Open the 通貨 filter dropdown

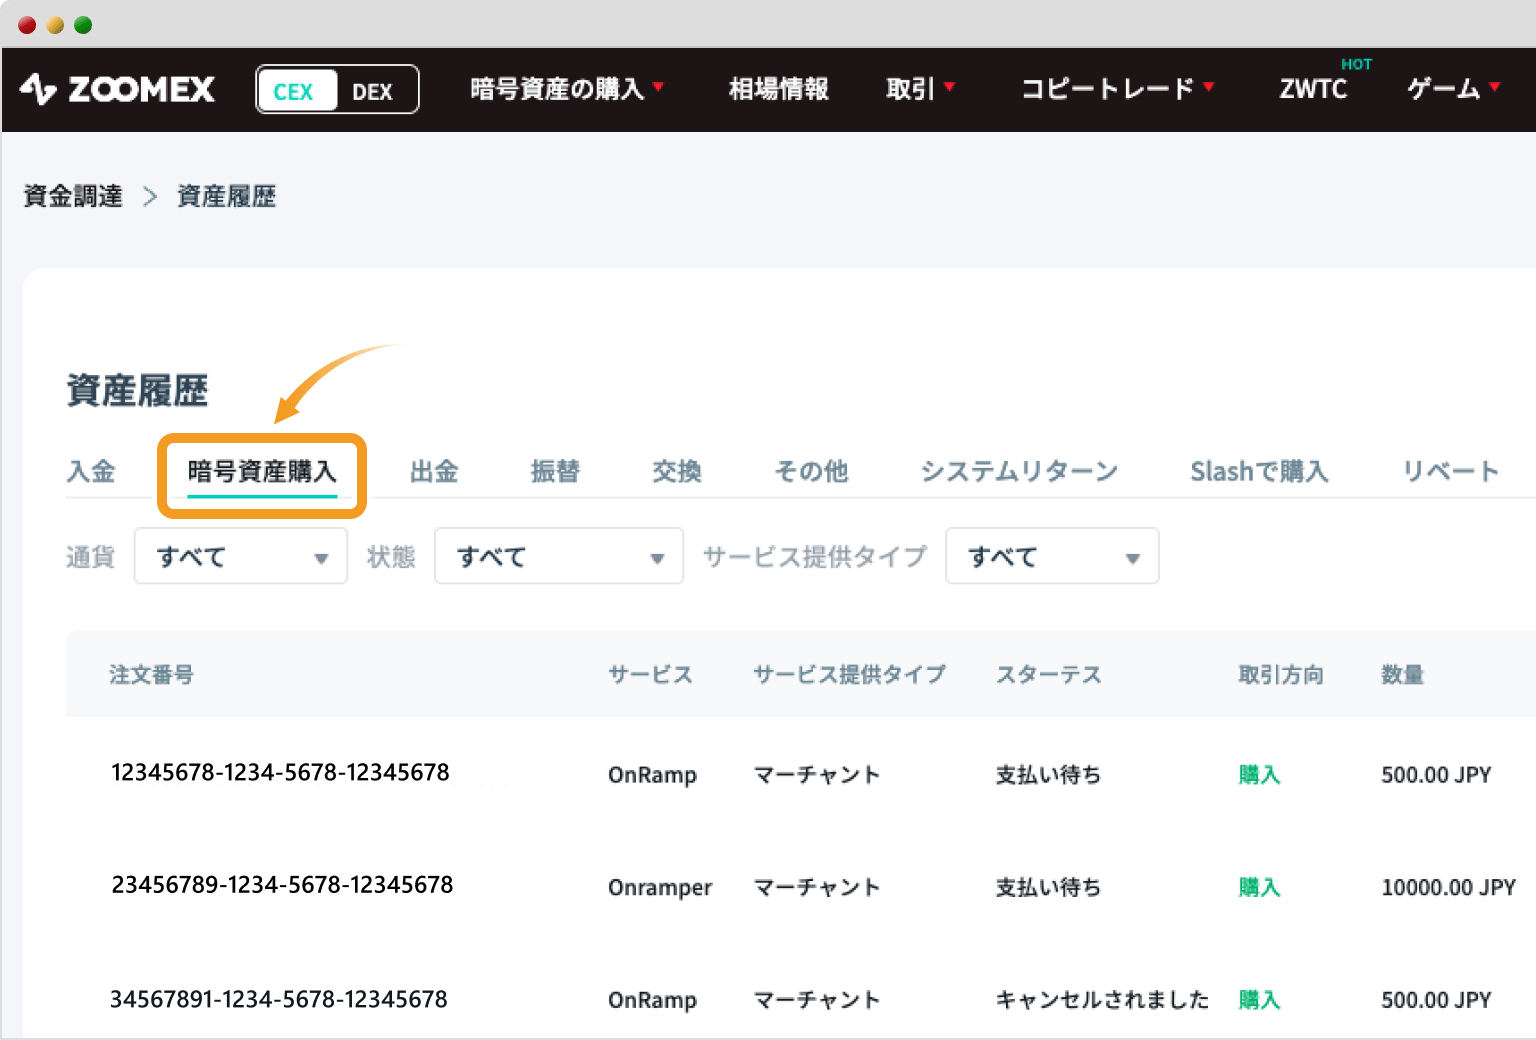[241, 556]
